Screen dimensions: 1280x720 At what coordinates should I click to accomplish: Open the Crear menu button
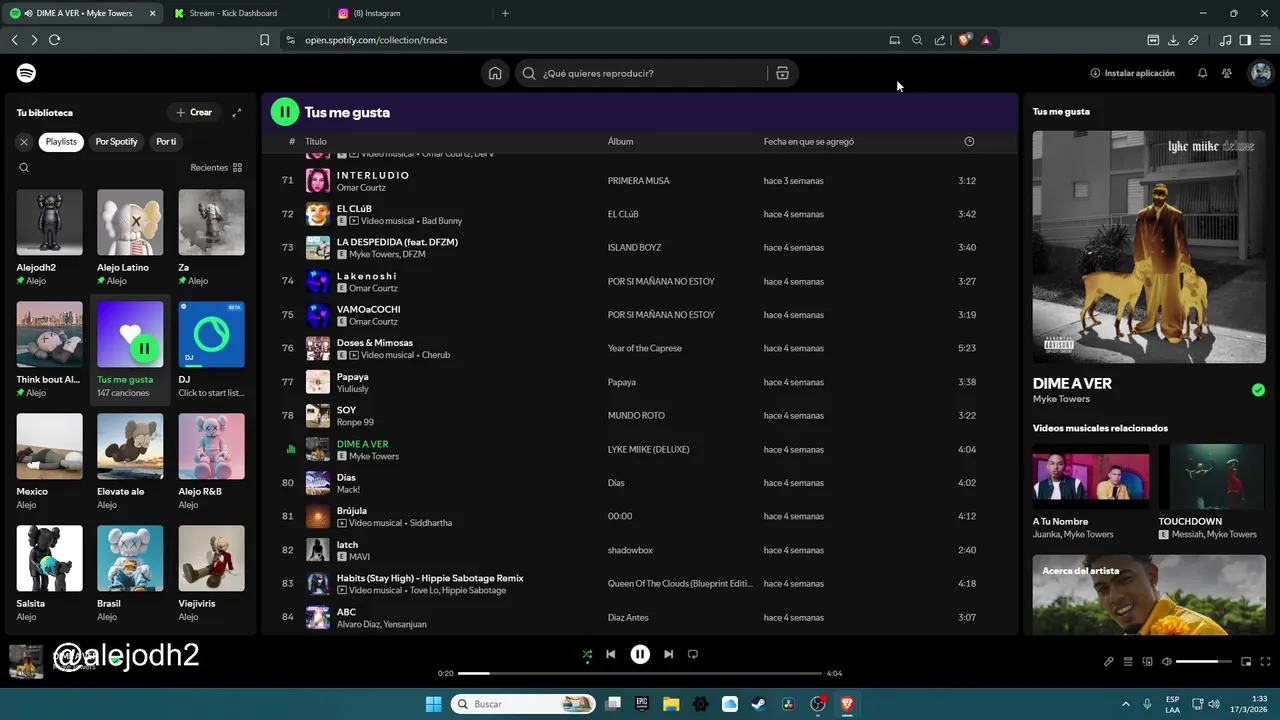coord(194,113)
